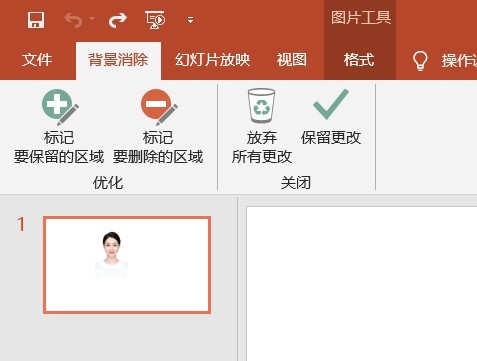
Task: Select slide 1 thumbnail
Action: pyautogui.click(x=127, y=265)
